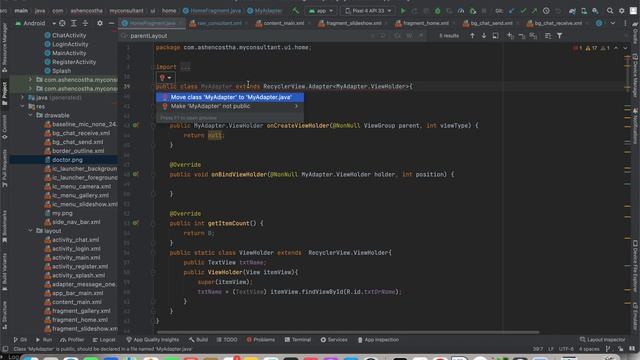Click the home breadcrumb in navigation bar
This screenshot has height=360, width=640.
pos(169,11)
